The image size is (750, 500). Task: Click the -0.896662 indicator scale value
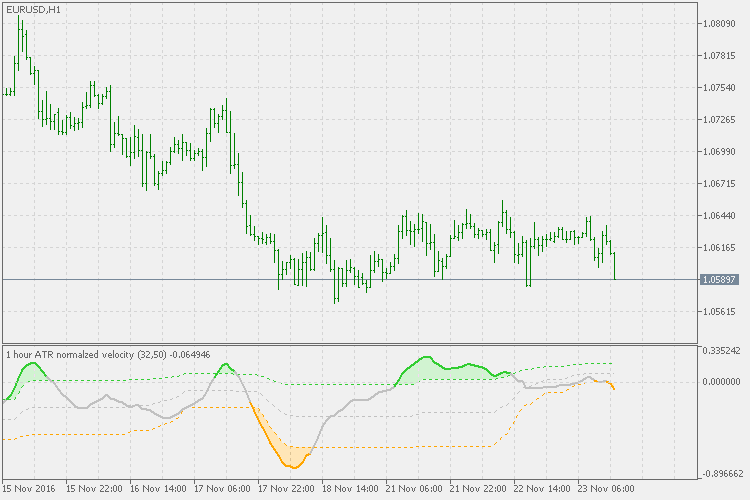(725, 475)
